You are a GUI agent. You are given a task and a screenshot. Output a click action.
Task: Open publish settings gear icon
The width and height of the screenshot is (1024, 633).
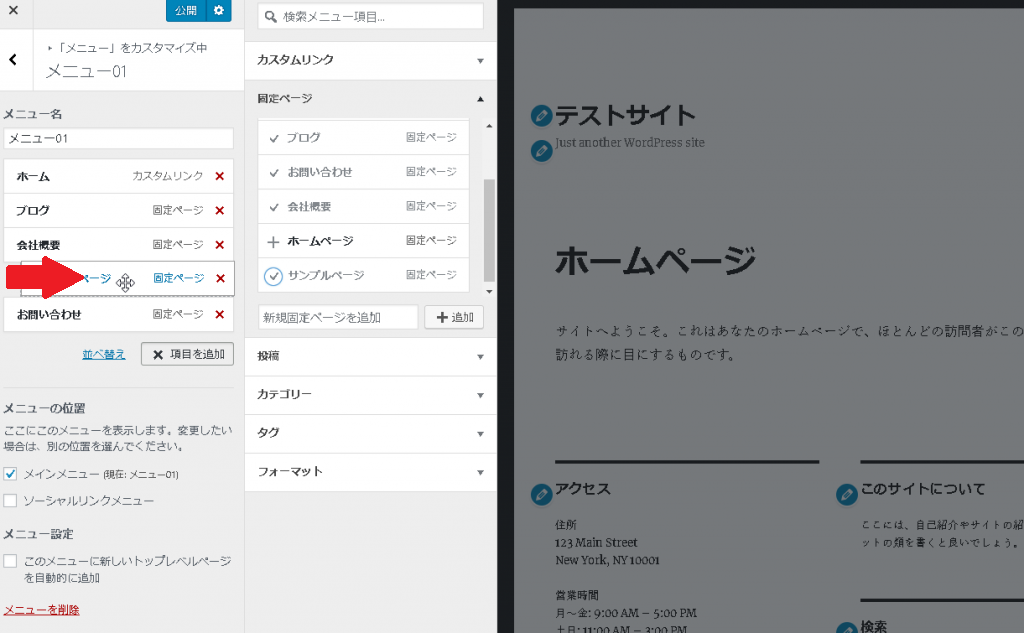click(x=219, y=10)
